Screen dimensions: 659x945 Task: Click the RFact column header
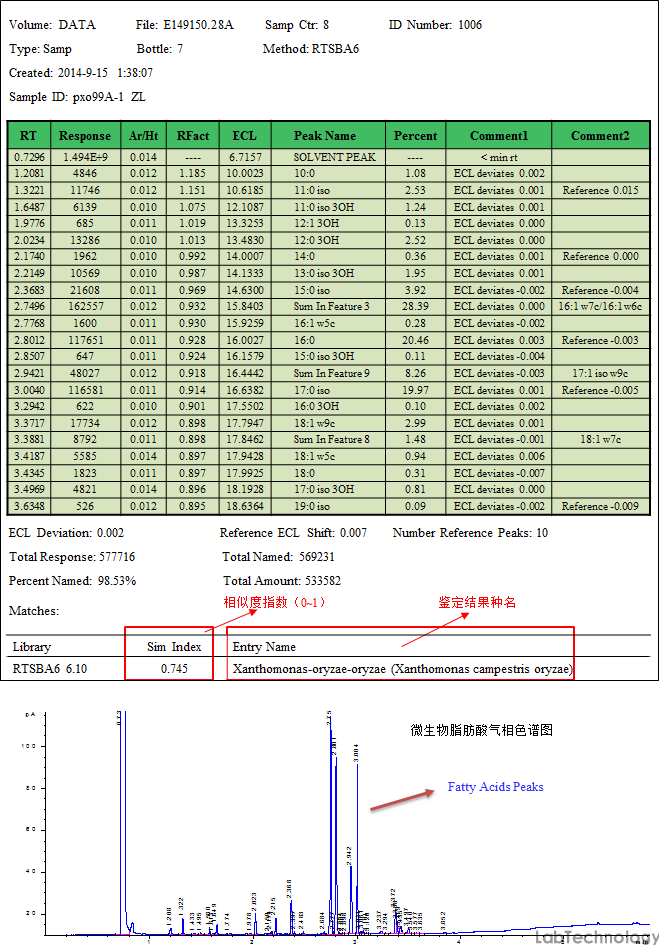[x=193, y=136]
